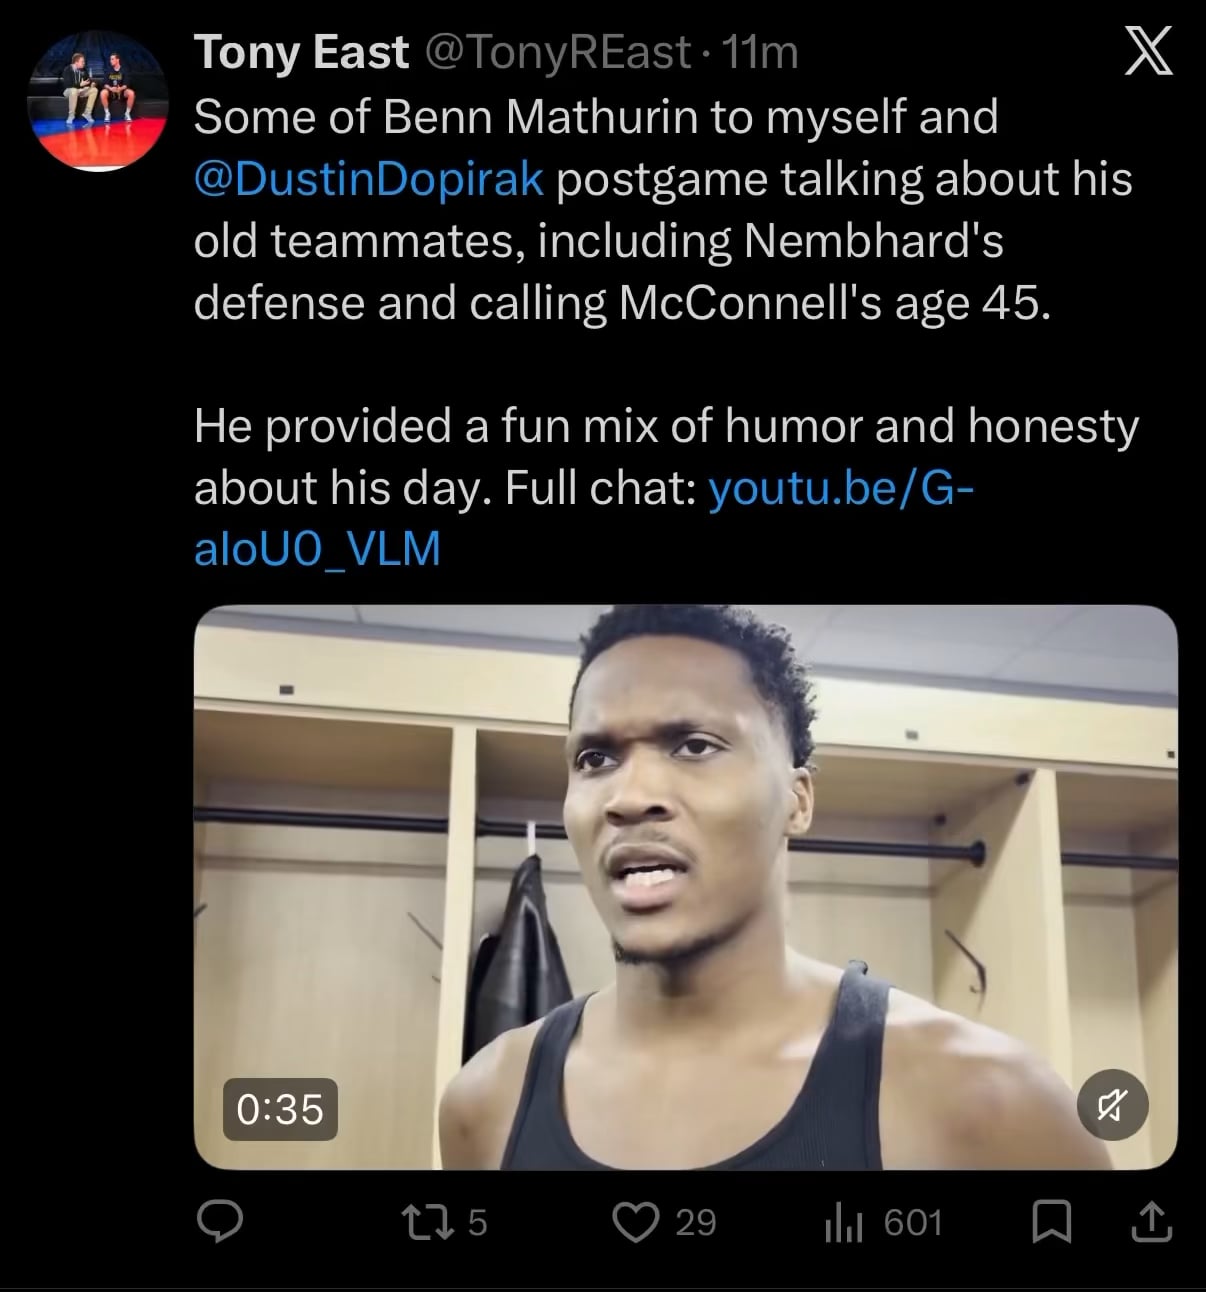Click the retweet count of 5
1206x1292 pixels.
[x=477, y=1222]
